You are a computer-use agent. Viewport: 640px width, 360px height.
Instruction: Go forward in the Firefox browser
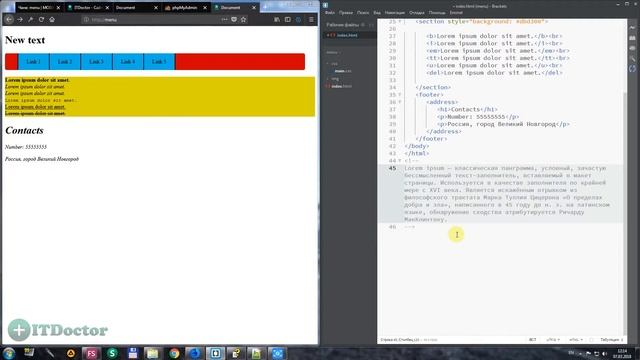(x=20, y=19)
